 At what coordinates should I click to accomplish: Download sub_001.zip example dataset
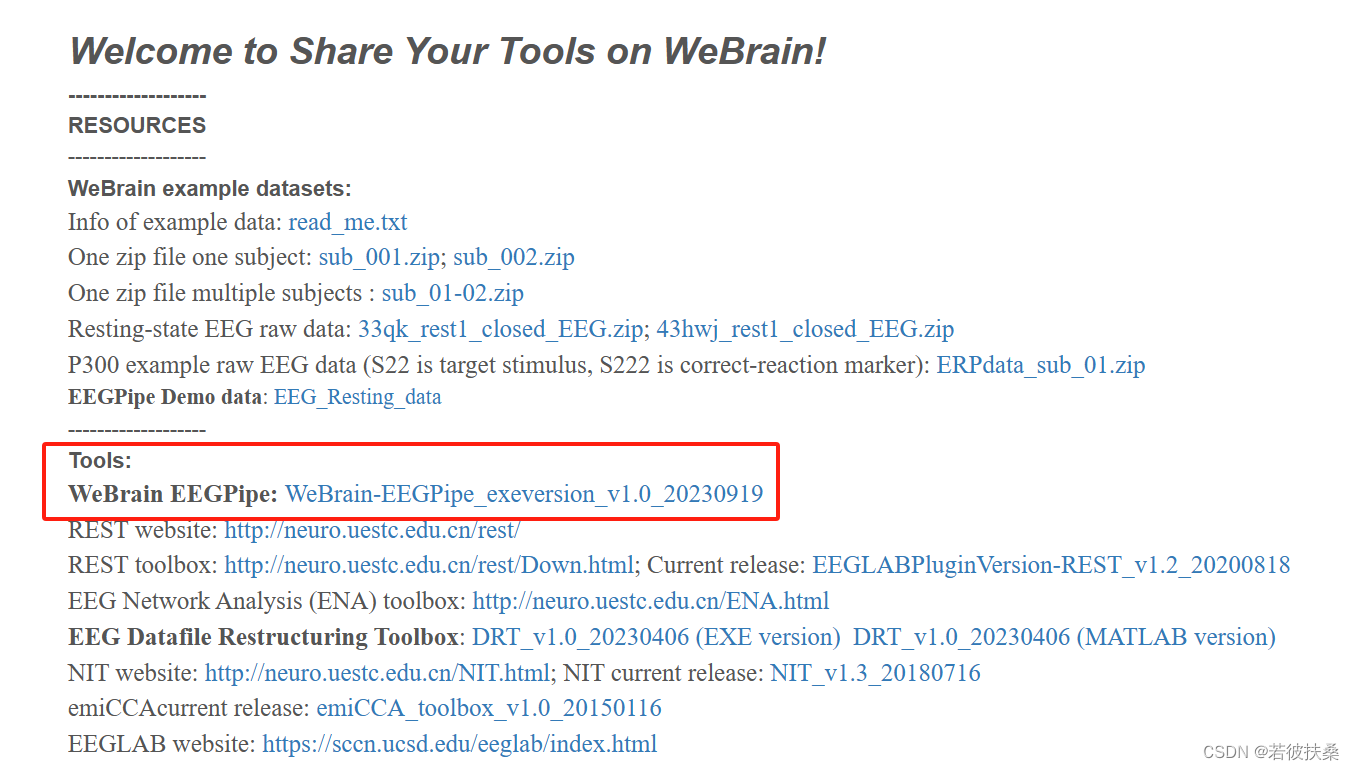(379, 258)
